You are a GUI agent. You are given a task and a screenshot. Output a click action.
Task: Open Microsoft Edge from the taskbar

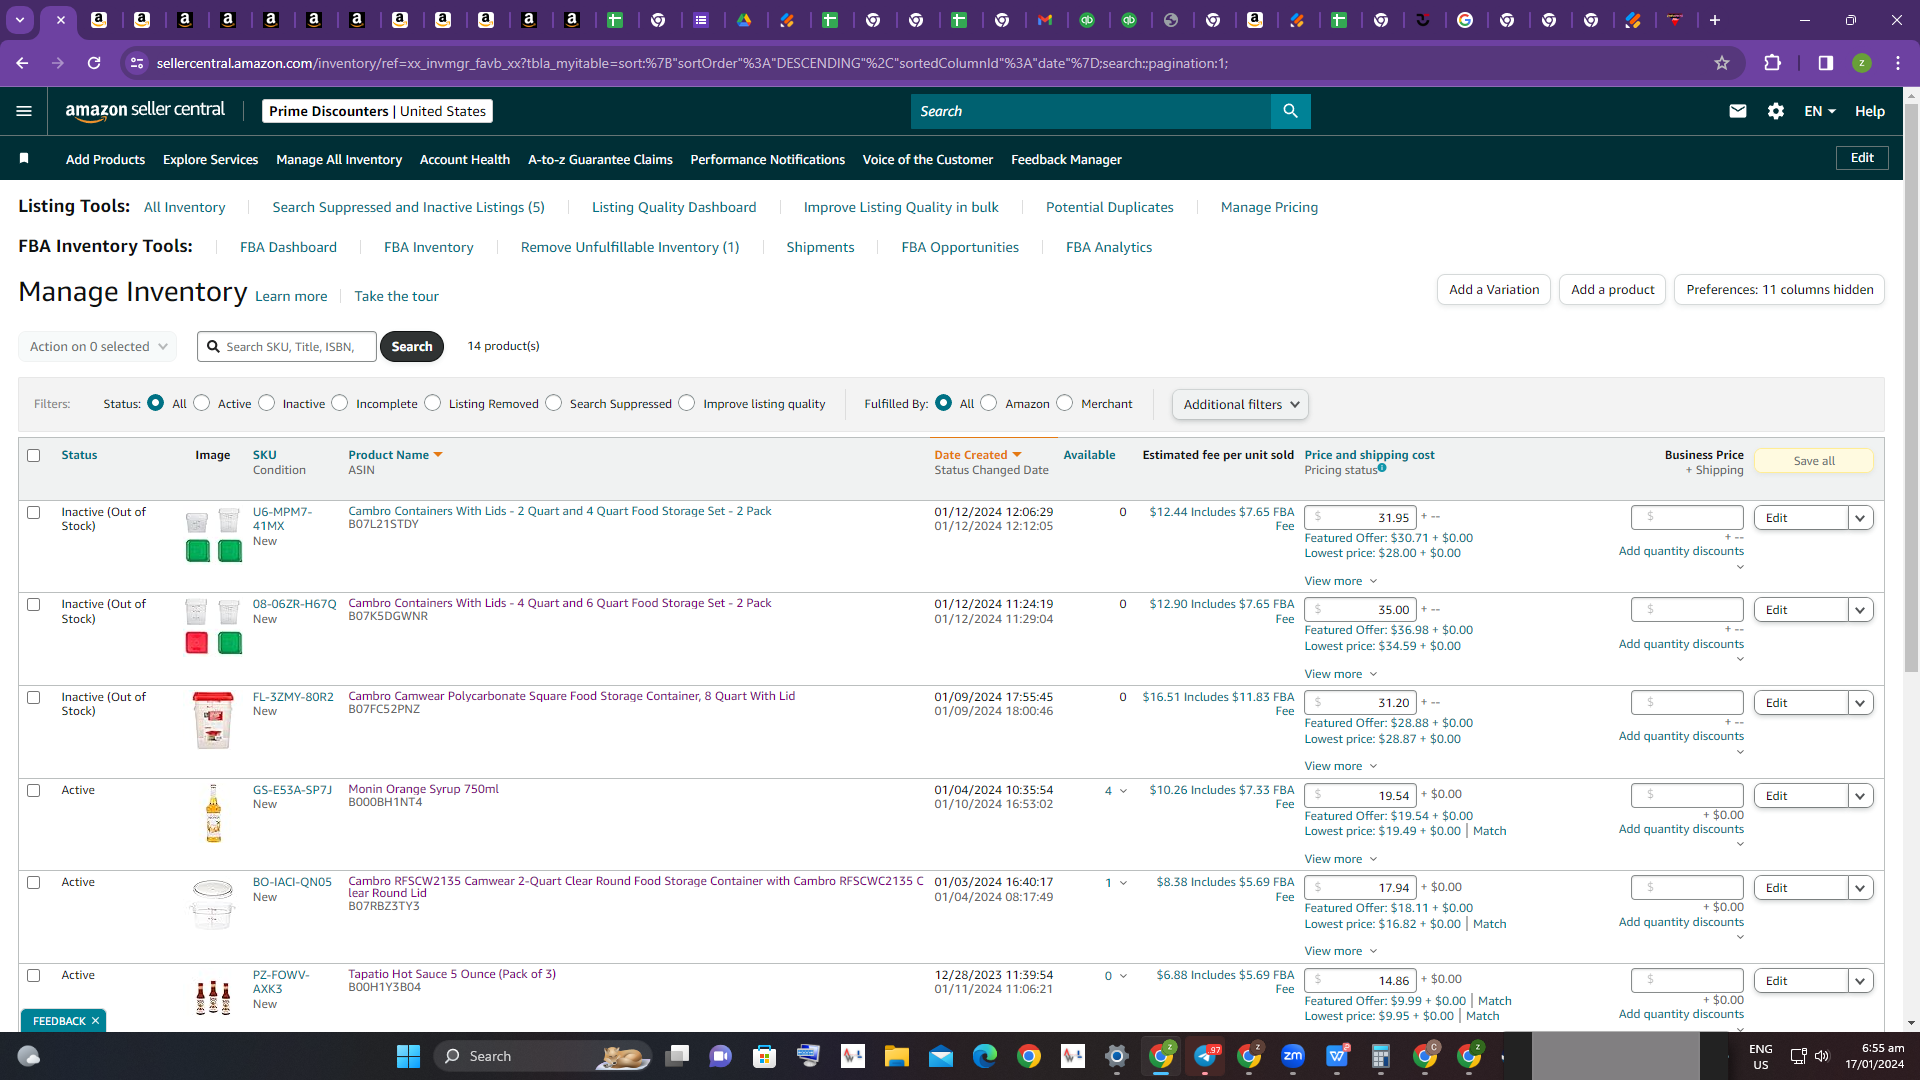985,1056
